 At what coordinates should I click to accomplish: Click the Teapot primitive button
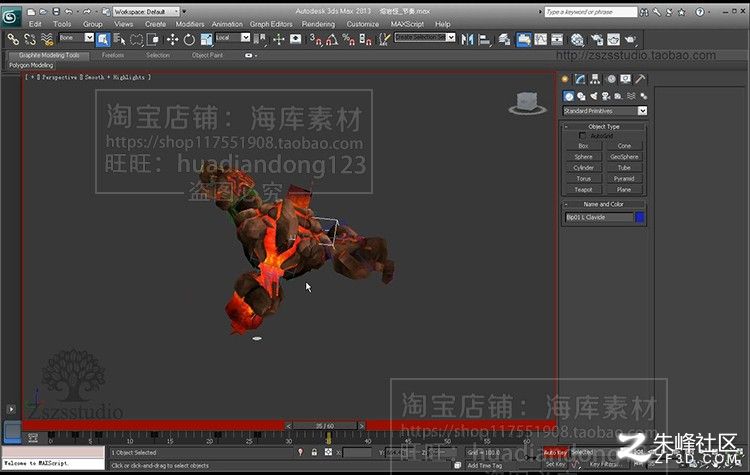583,190
